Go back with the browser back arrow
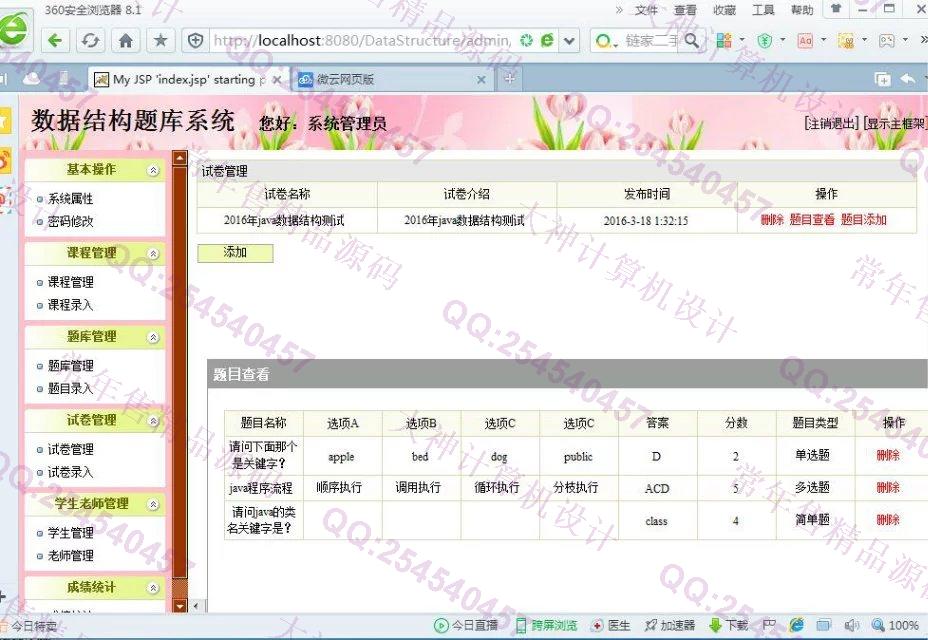928x640 pixels. [55, 41]
